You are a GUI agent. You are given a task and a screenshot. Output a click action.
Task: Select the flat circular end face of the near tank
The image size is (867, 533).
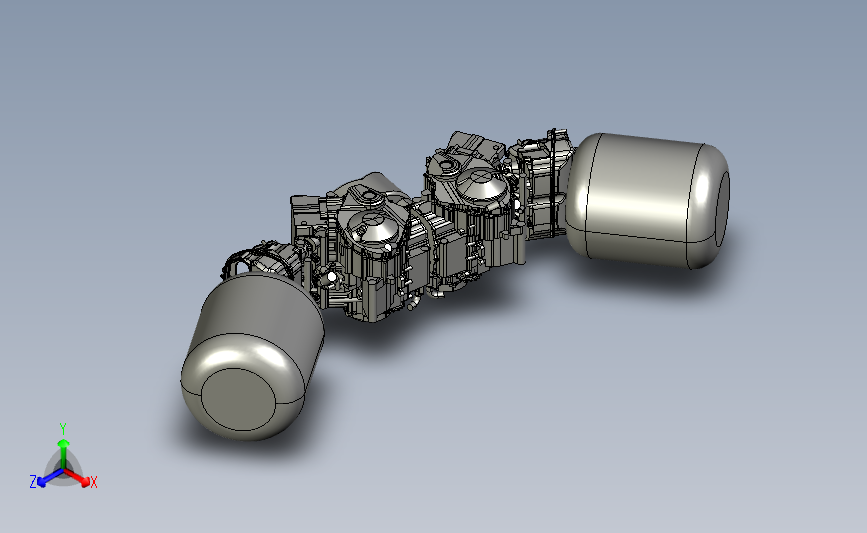click(x=238, y=399)
